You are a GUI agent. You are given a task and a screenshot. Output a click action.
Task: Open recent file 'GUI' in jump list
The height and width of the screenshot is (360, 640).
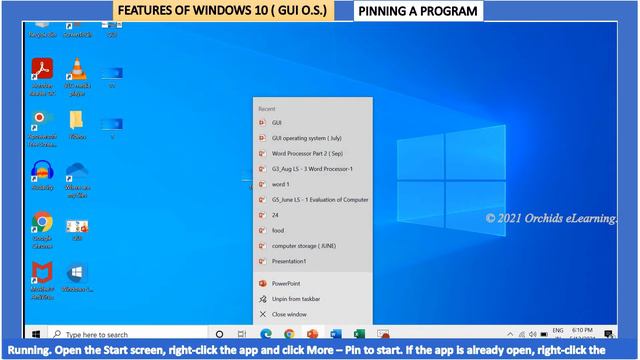coord(313,122)
